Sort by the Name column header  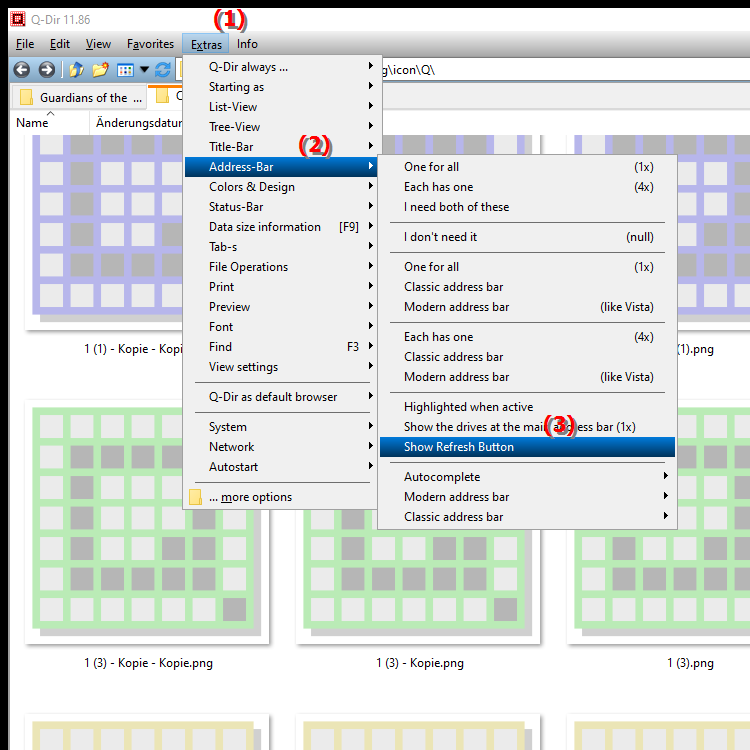(32, 123)
